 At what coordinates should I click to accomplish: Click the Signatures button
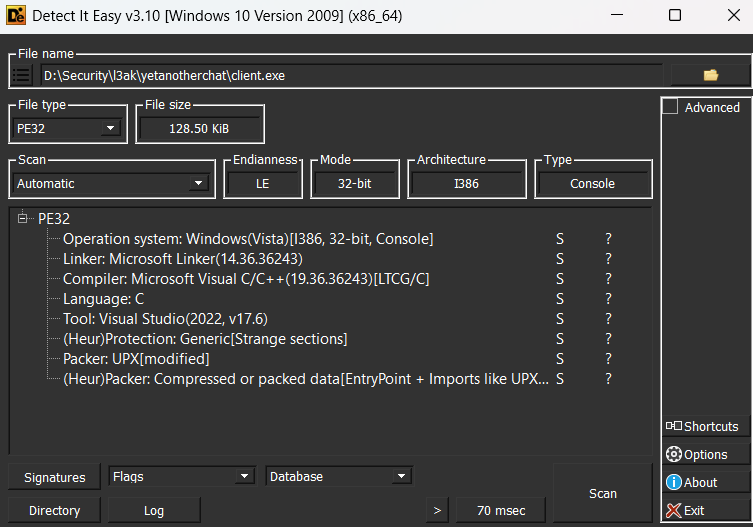click(x=55, y=478)
